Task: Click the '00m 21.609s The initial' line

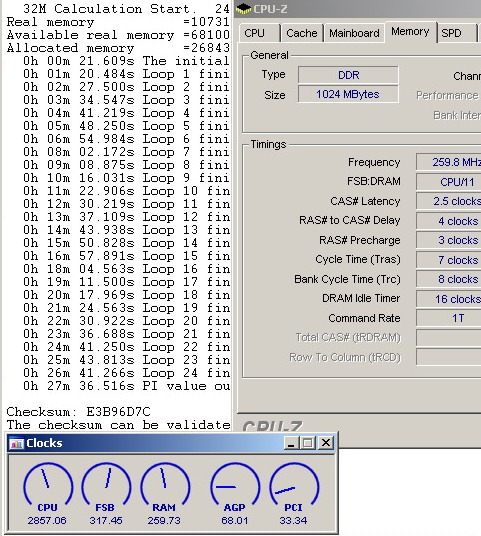Action: click(x=126, y=61)
